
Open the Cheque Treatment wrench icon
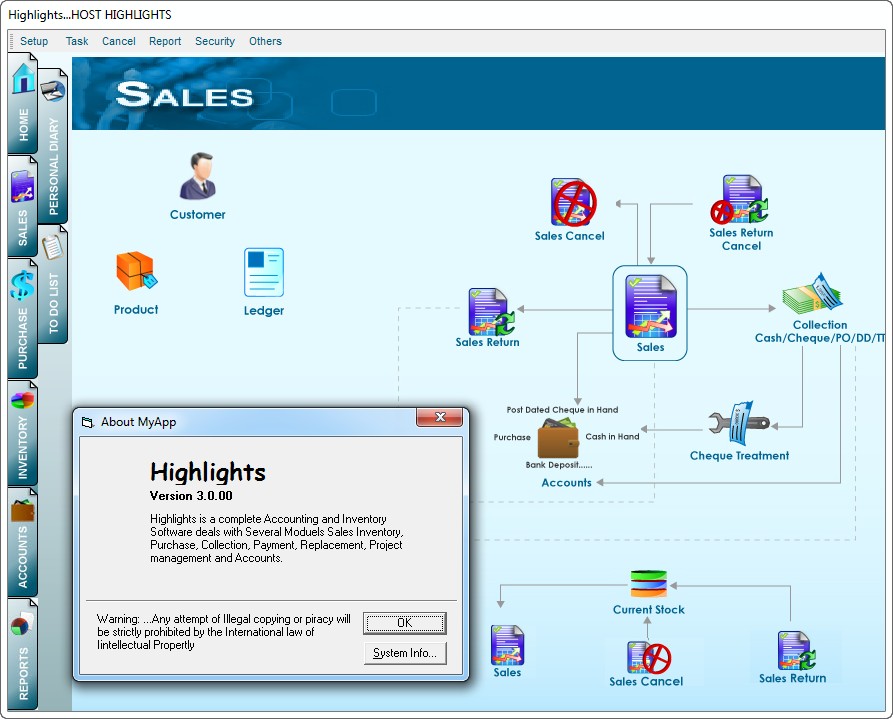[x=739, y=423]
